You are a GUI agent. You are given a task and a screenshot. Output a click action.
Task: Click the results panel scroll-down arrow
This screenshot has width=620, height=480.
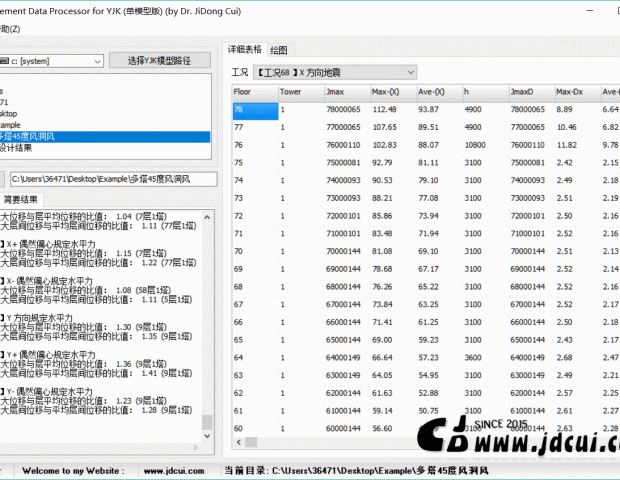click(x=208, y=448)
